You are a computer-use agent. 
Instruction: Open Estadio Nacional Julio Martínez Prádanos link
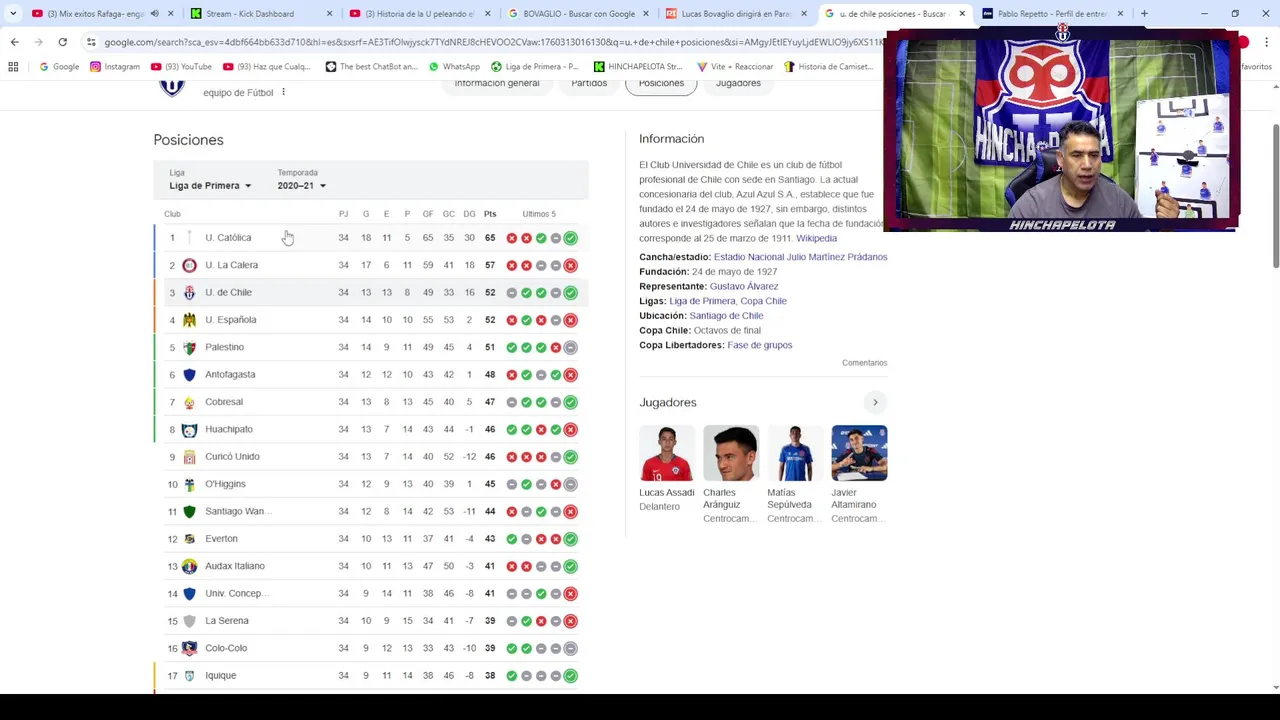pyautogui.click(x=800, y=257)
